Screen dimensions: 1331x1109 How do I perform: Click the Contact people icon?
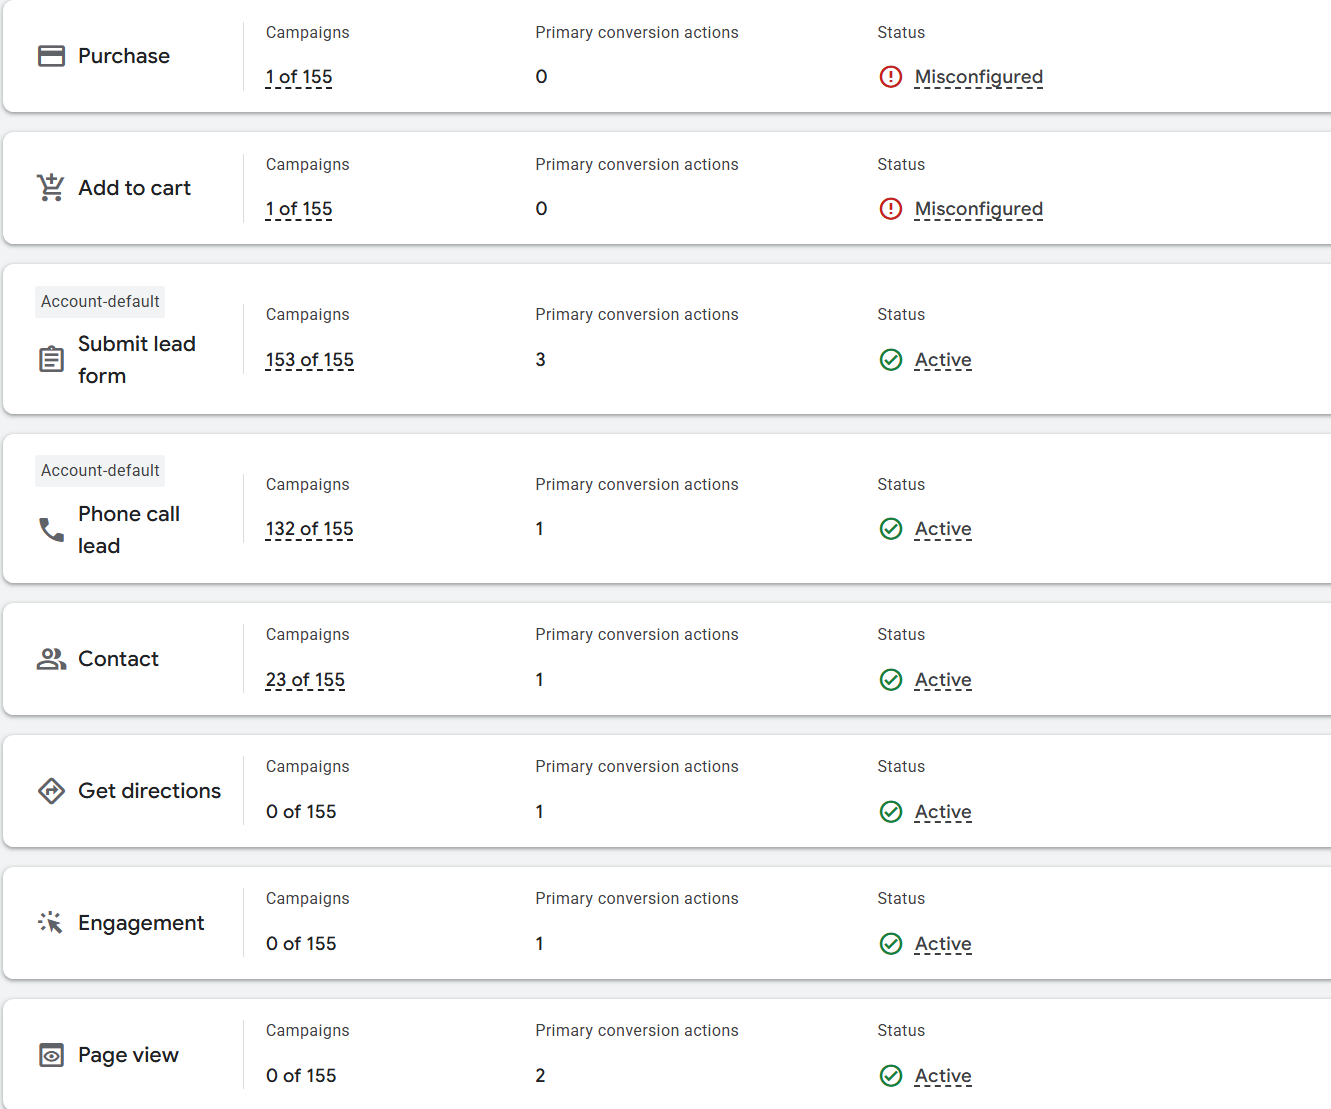51,659
